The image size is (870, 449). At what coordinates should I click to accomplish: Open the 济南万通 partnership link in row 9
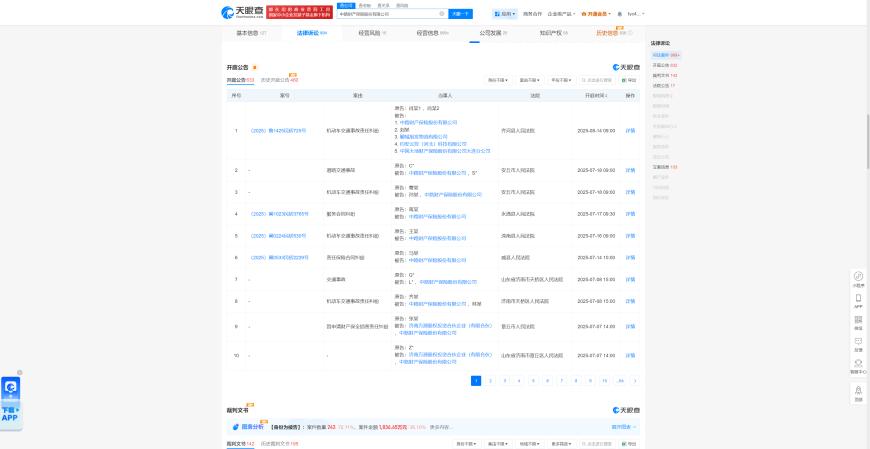(x=451, y=325)
